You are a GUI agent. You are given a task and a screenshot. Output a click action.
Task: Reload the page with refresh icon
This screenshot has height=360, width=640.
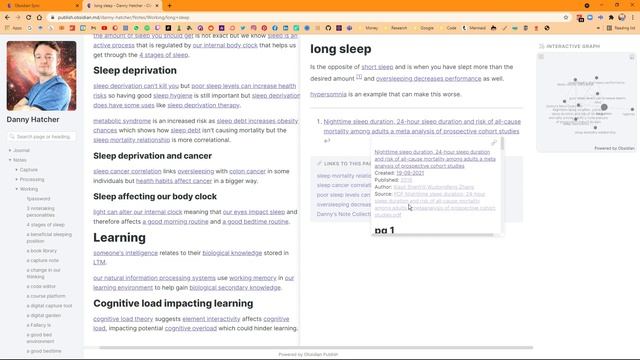coord(29,18)
